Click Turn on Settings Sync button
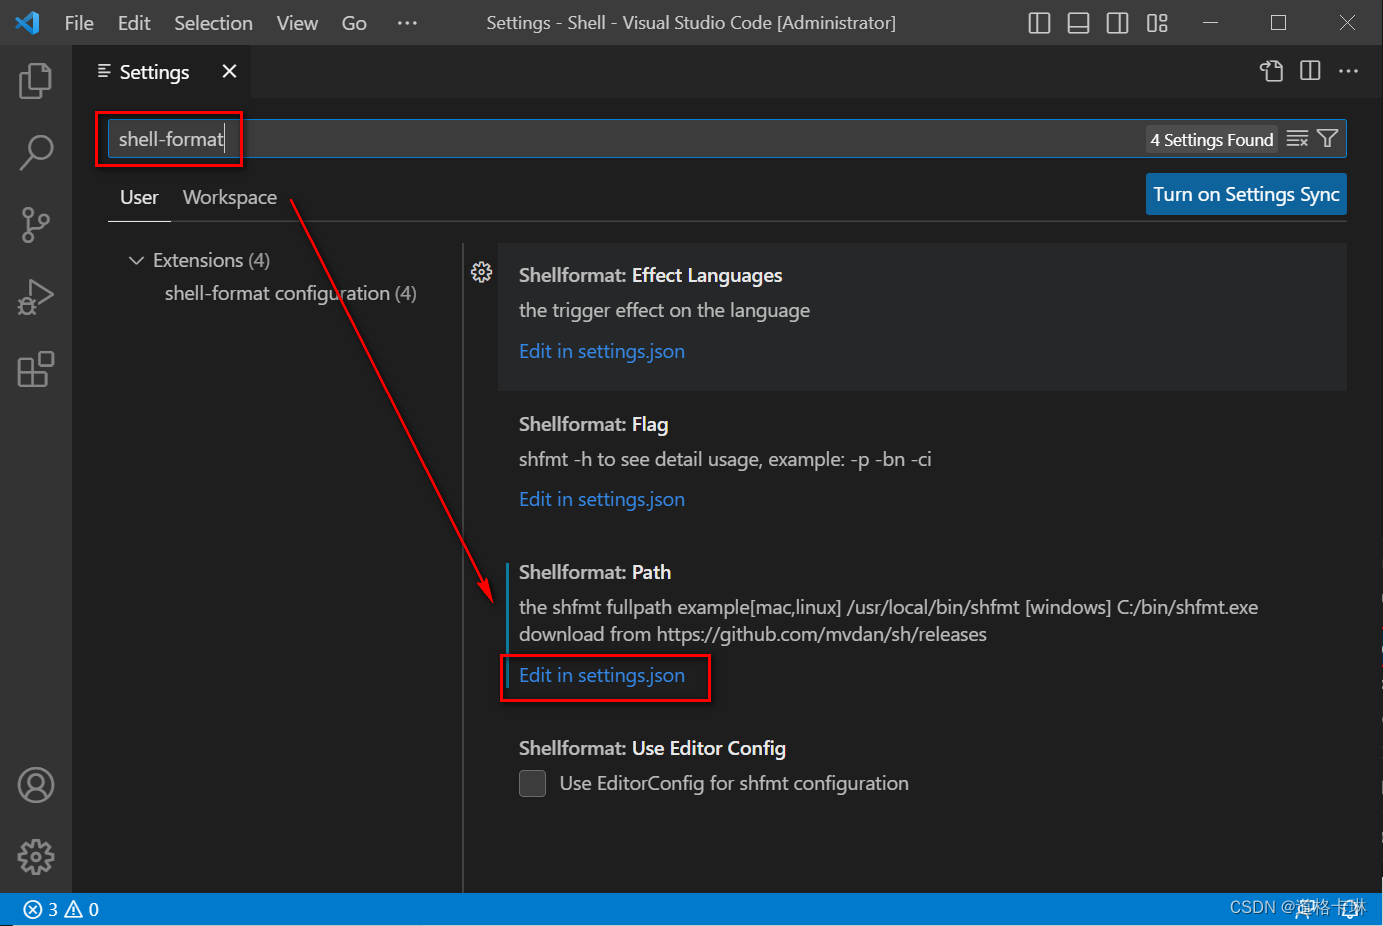Image resolution: width=1383 pixels, height=926 pixels. pyautogui.click(x=1246, y=194)
